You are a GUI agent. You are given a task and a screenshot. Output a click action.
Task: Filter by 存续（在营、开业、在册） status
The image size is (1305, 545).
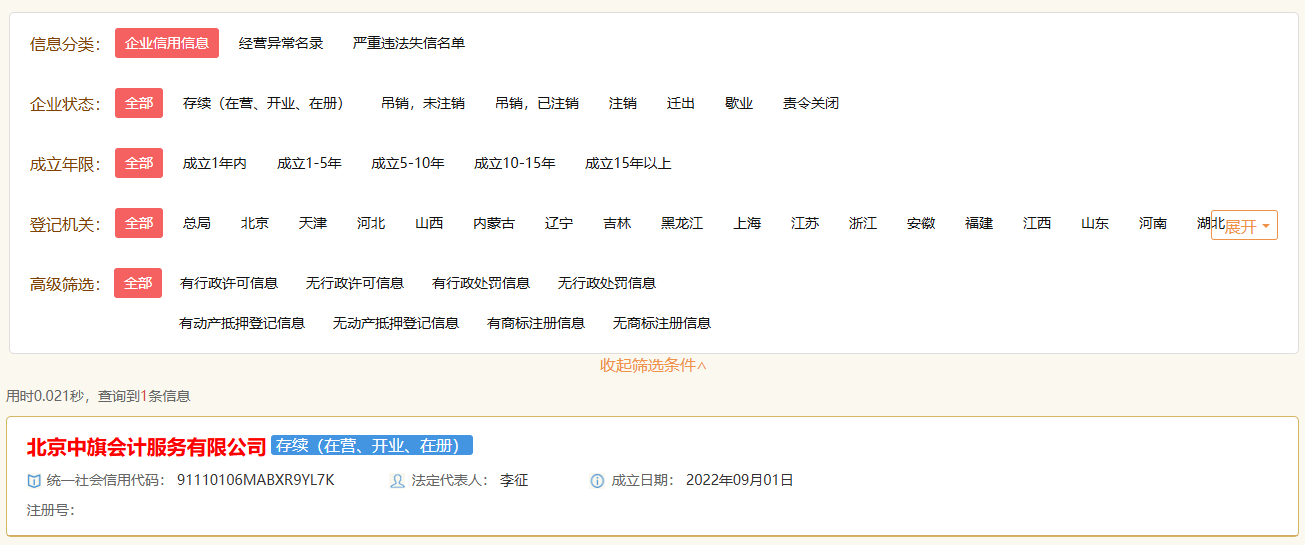point(263,103)
